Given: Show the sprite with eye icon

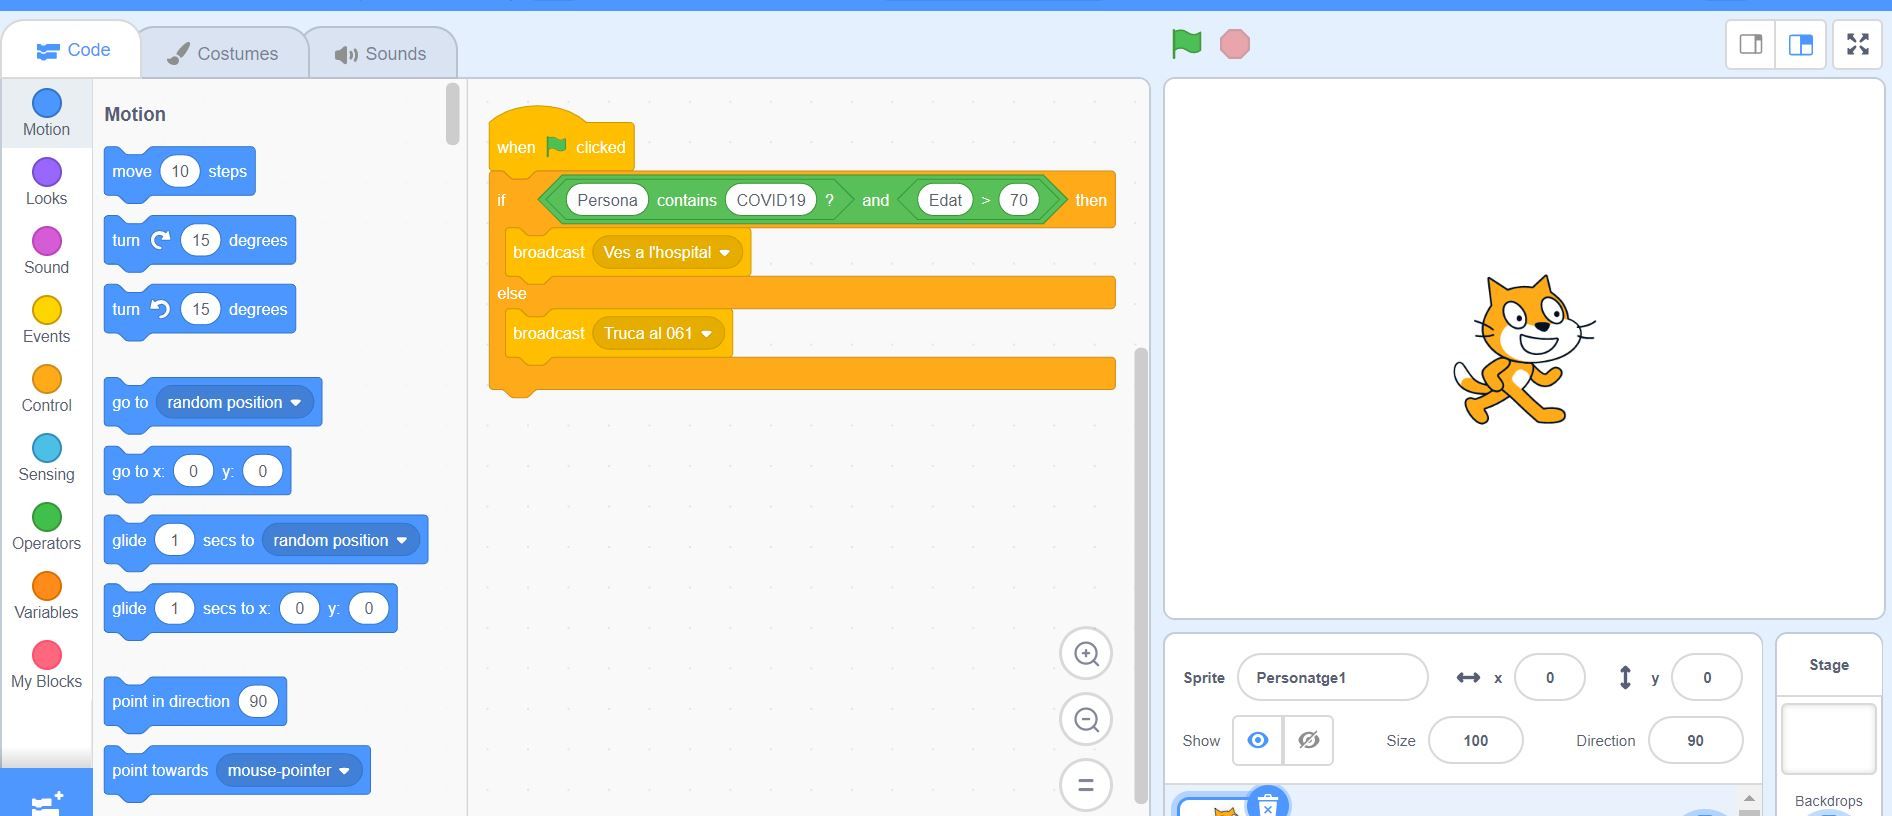Looking at the screenshot, I should pos(1257,740).
